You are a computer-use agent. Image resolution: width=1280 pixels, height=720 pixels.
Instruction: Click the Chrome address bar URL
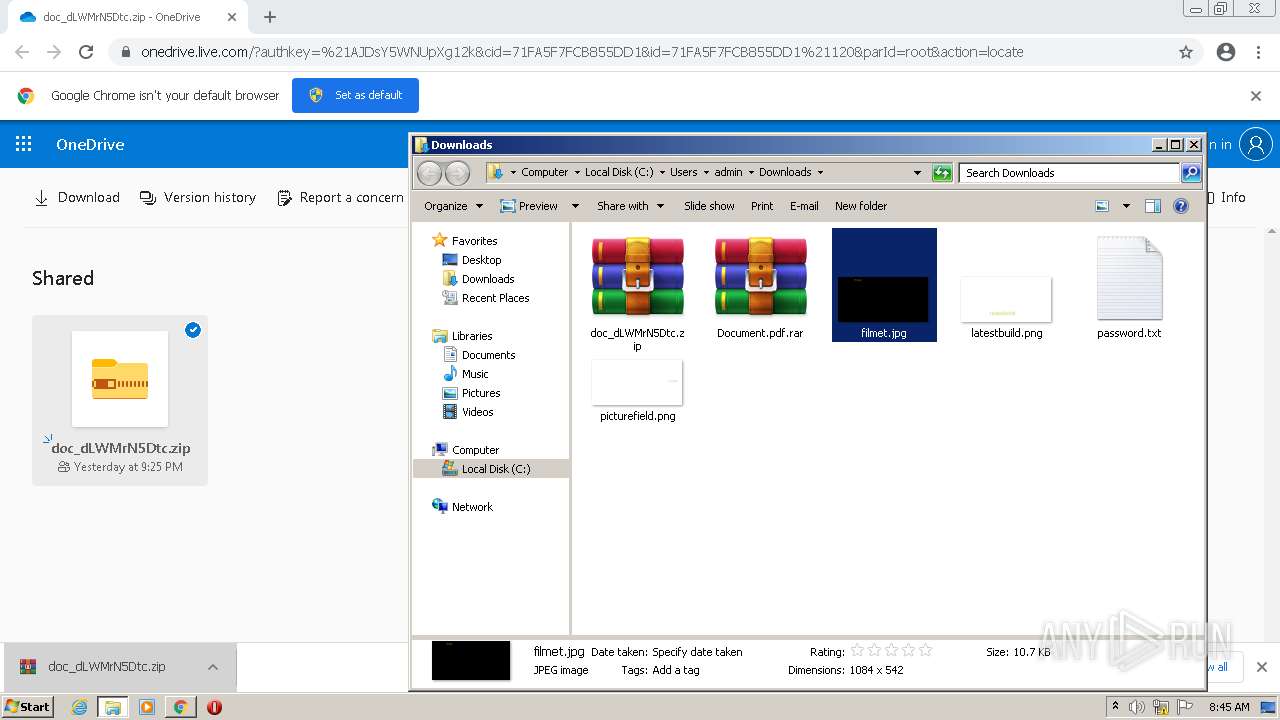(x=582, y=52)
